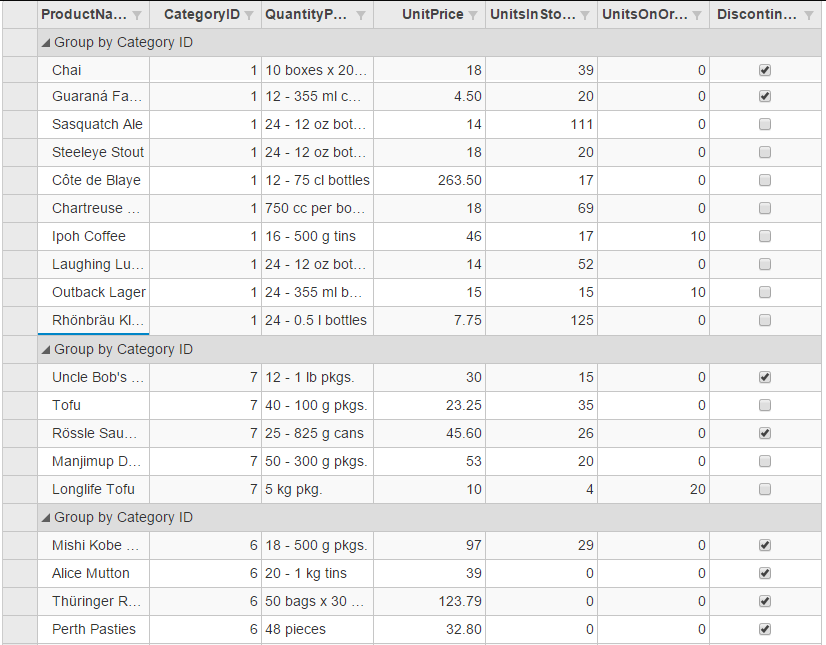Check Discontinued checkbox for Sasquatch Ale
Viewport: 826px width, 645px height.
click(765, 125)
